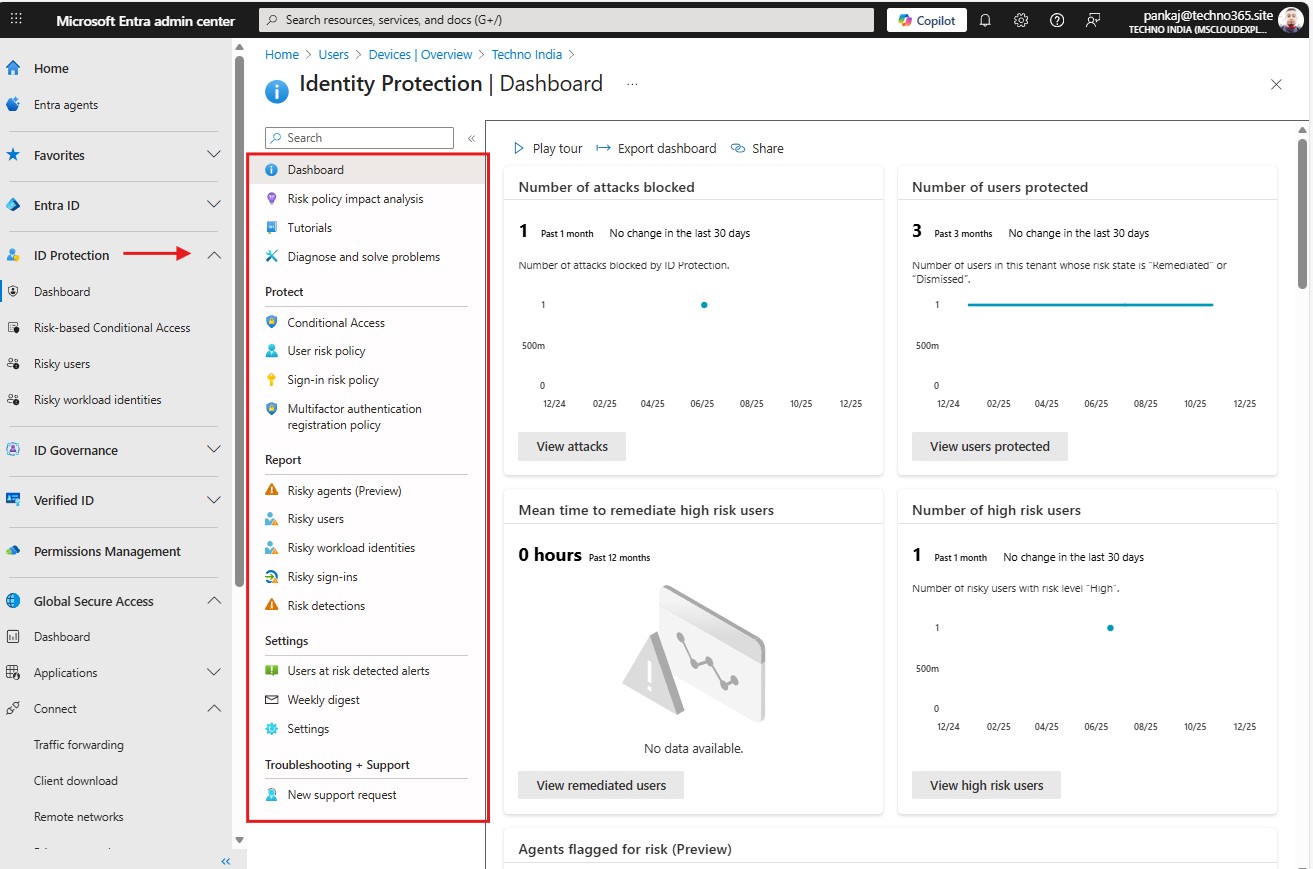The width and height of the screenshot is (1313, 869).
Task: Open the feedback icon in top bar
Action: 1093,20
